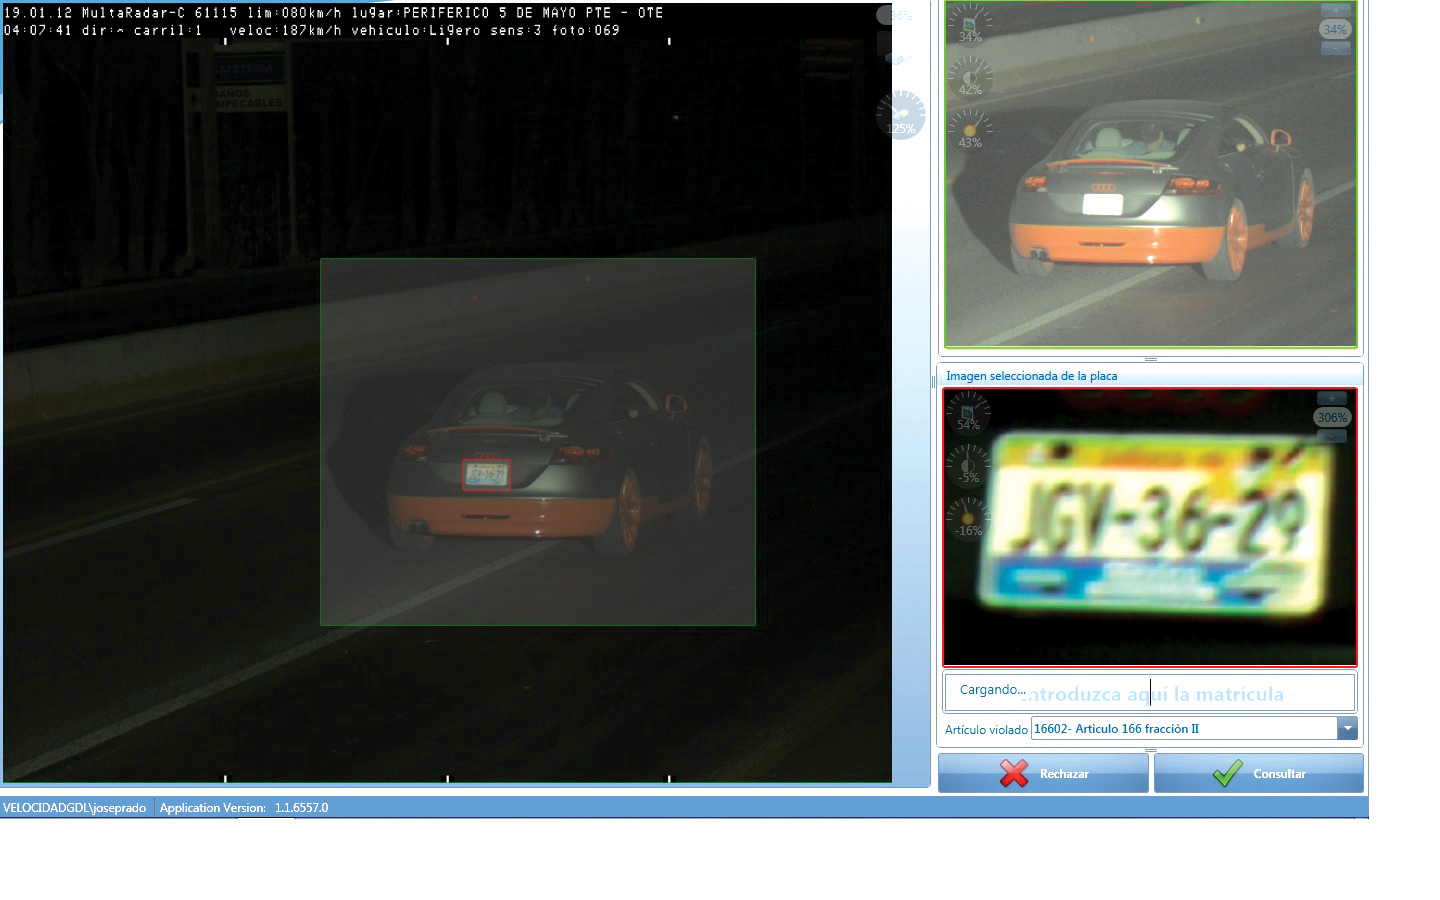
Task: Click the 'Cargando...' text in the input area
Action: [x=993, y=690]
